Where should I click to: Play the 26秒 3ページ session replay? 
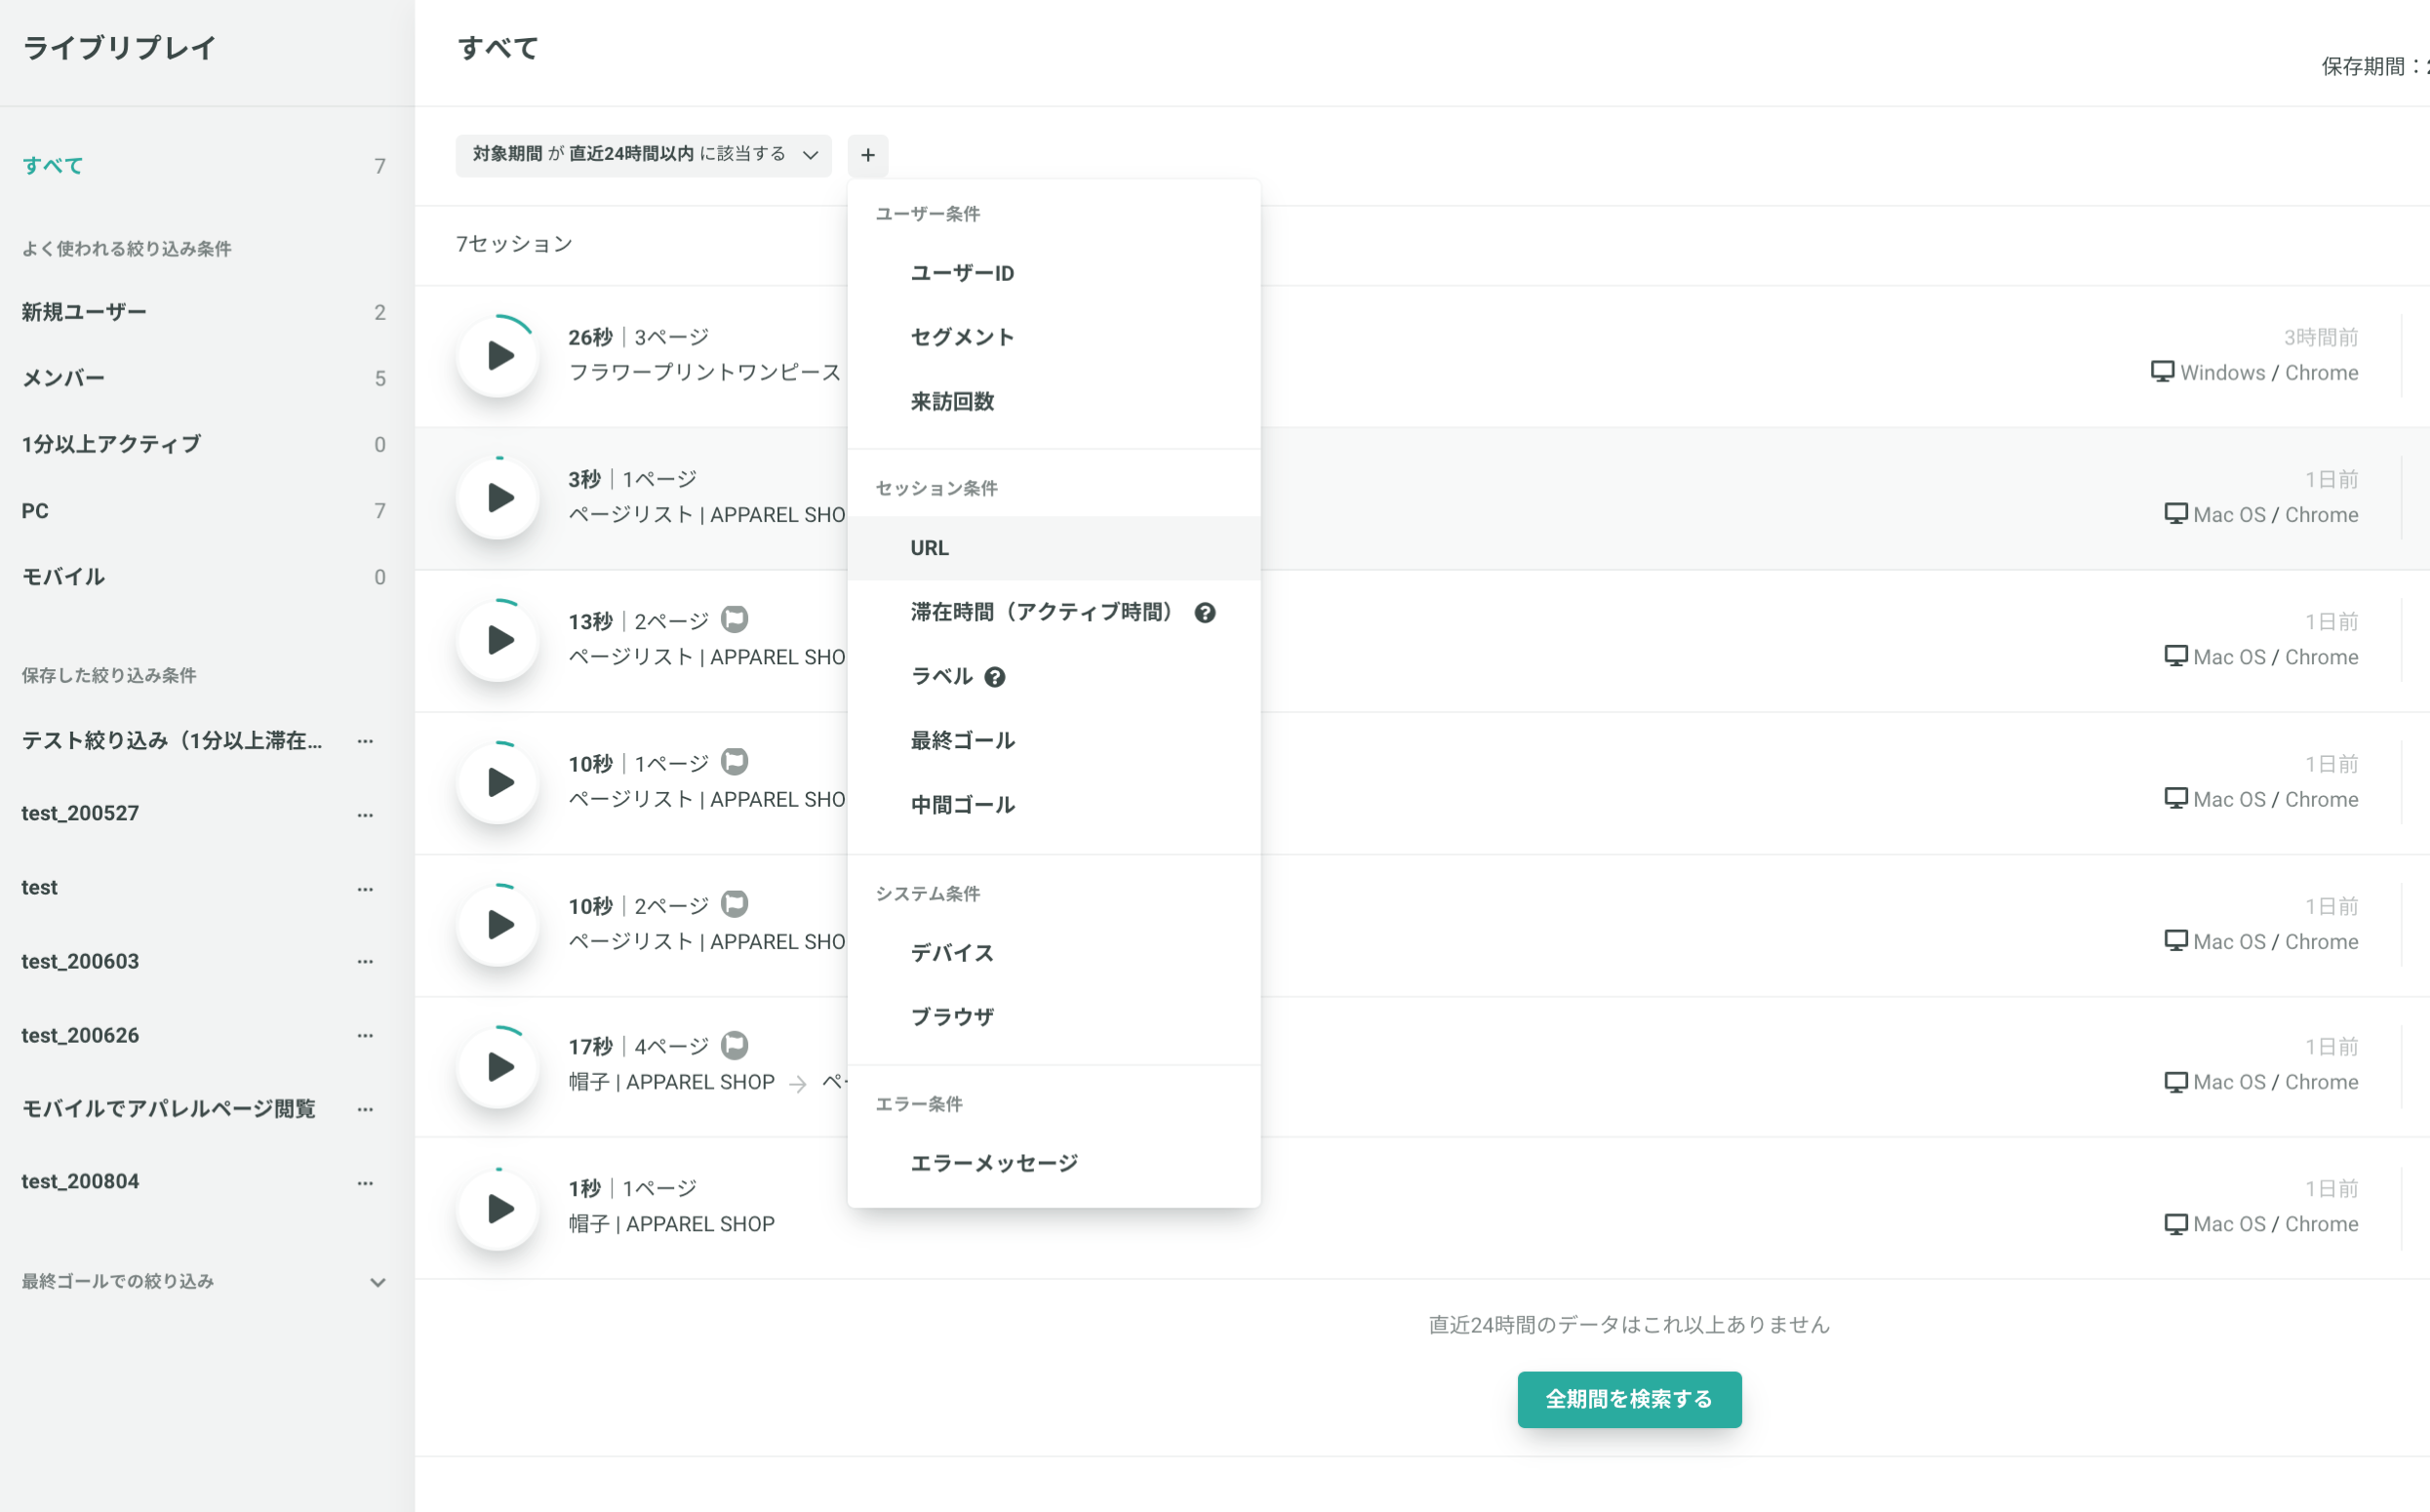point(499,356)
